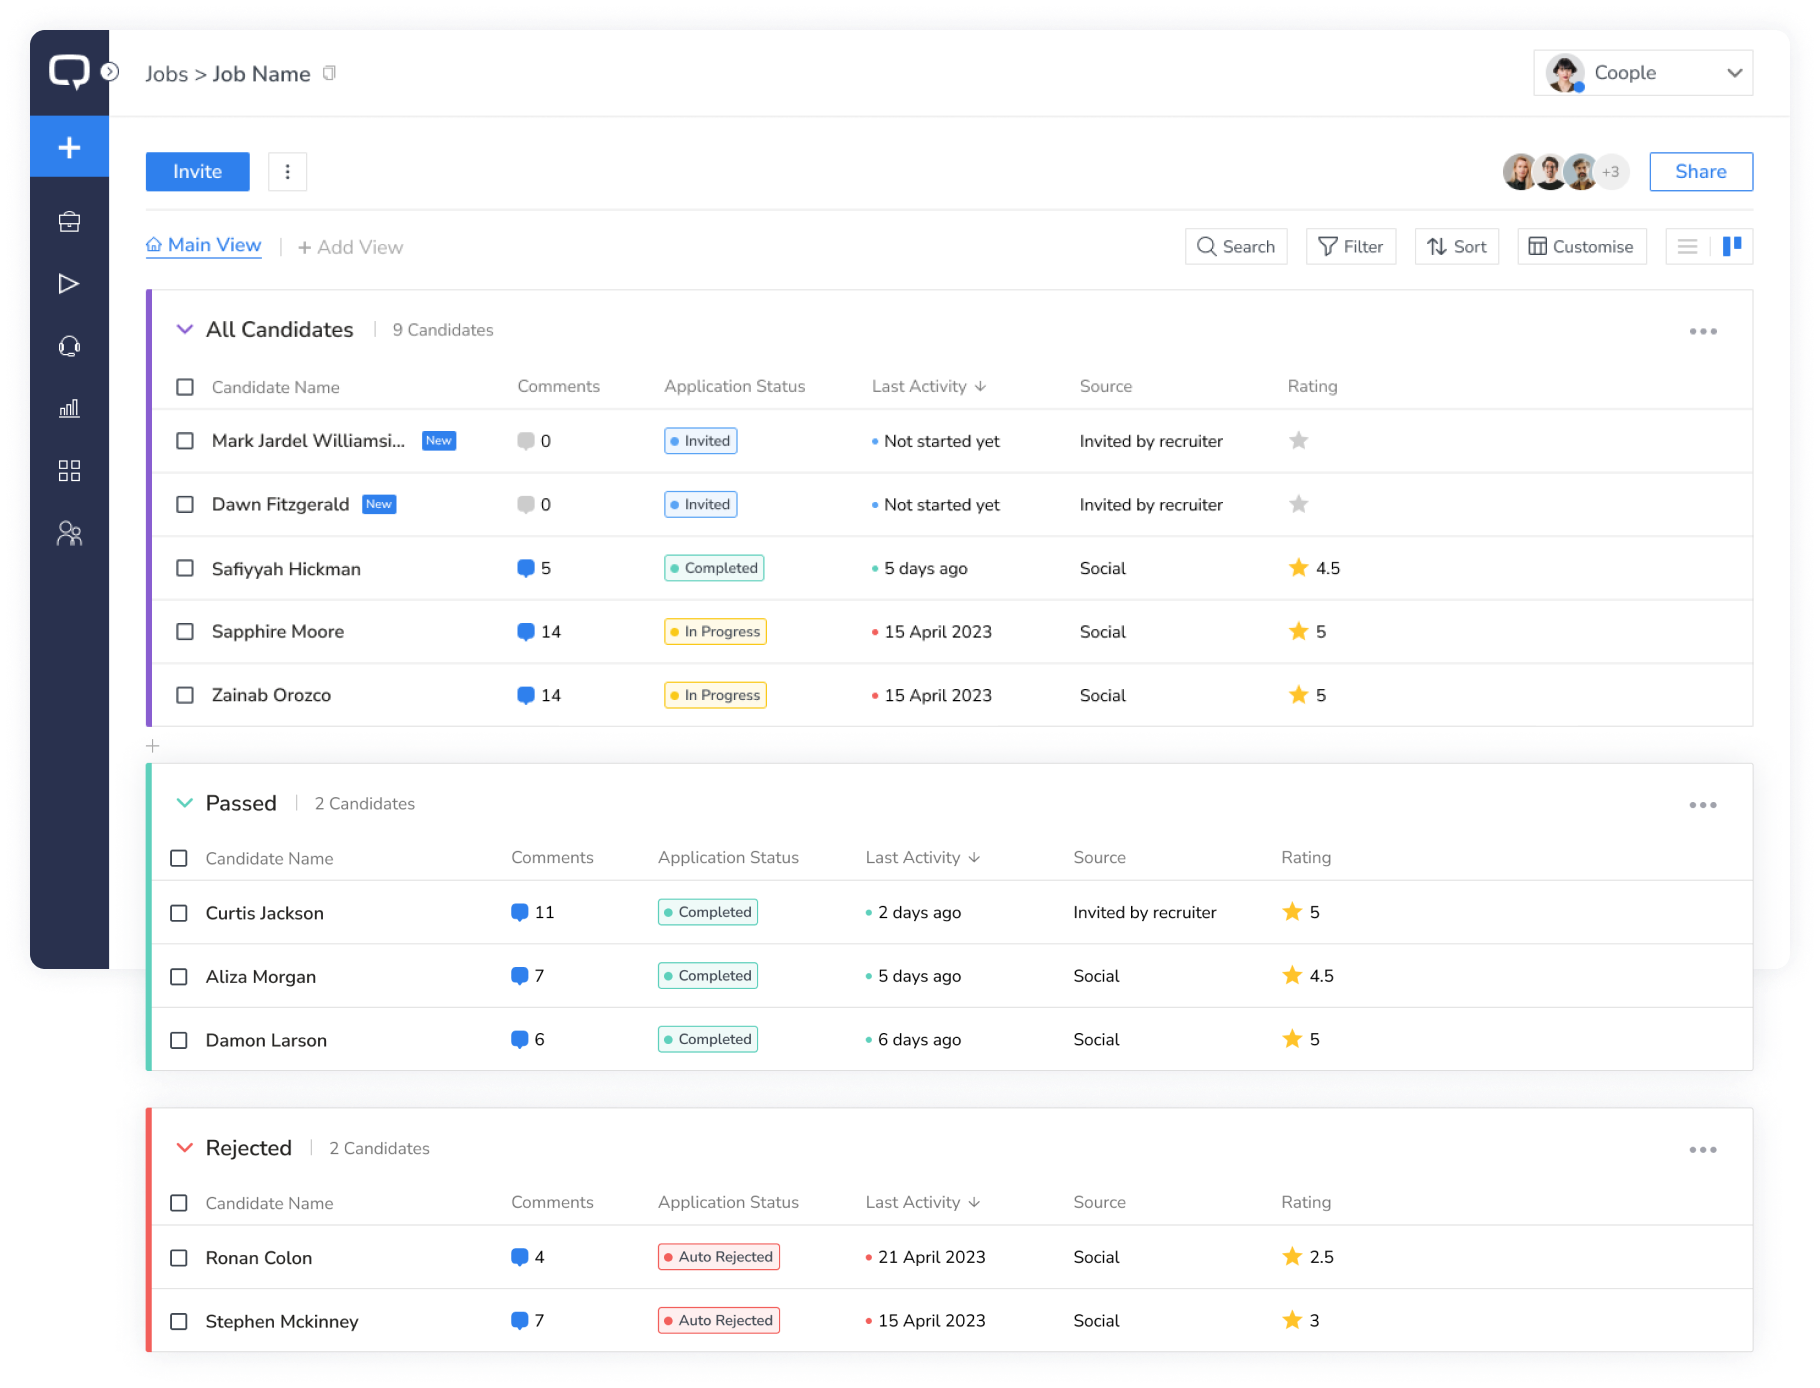This screenshot has height=1388, width=1820.
Task: Select the Curtis Jackson row checkbox
Action: (179, 913)
